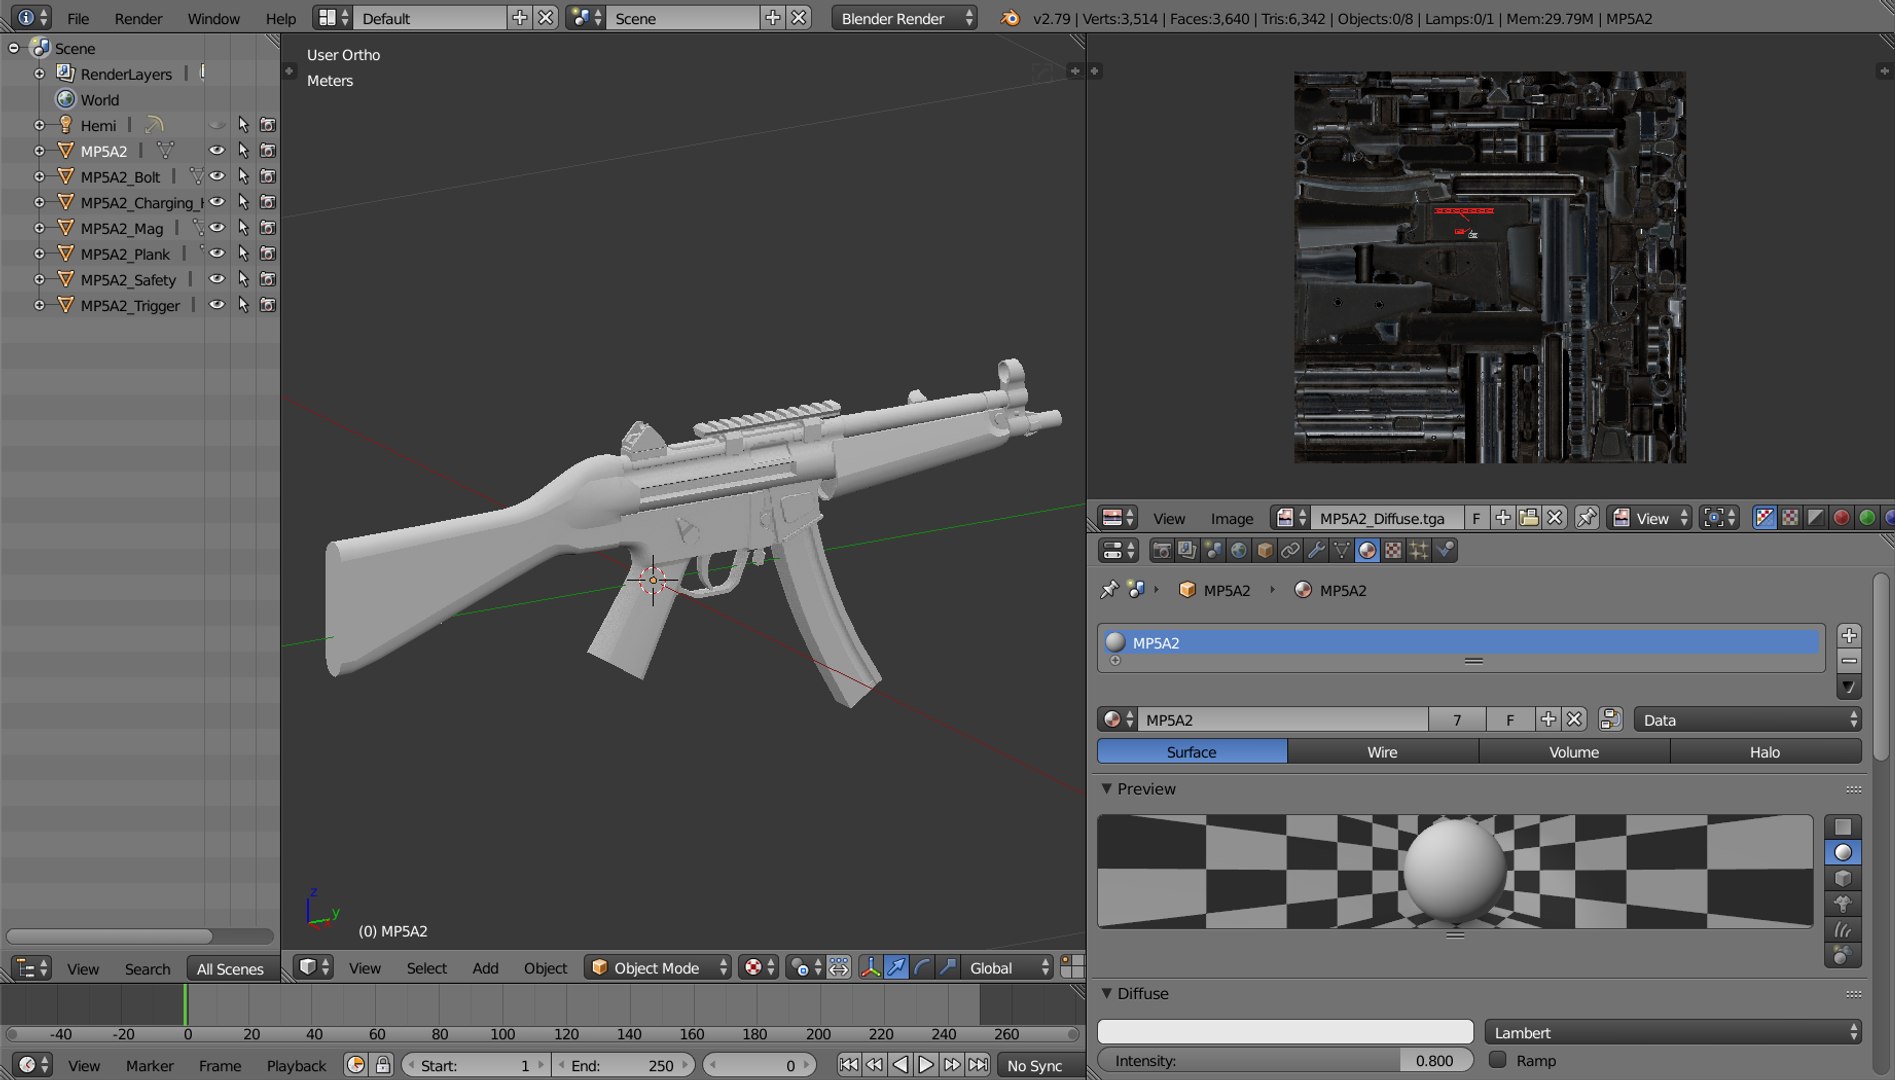
Task: Toggle the 3D manipulator axes widget
Action: click(x=871, y=967)
